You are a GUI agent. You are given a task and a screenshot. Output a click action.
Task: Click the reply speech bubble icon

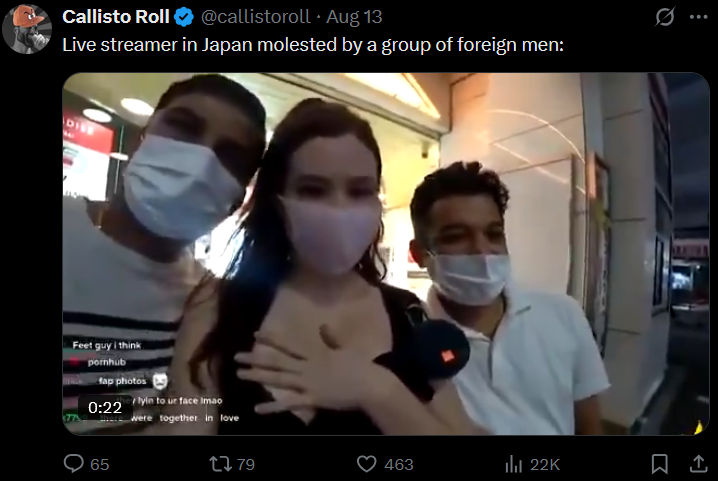pyautogui.click(x=73, y=464)
